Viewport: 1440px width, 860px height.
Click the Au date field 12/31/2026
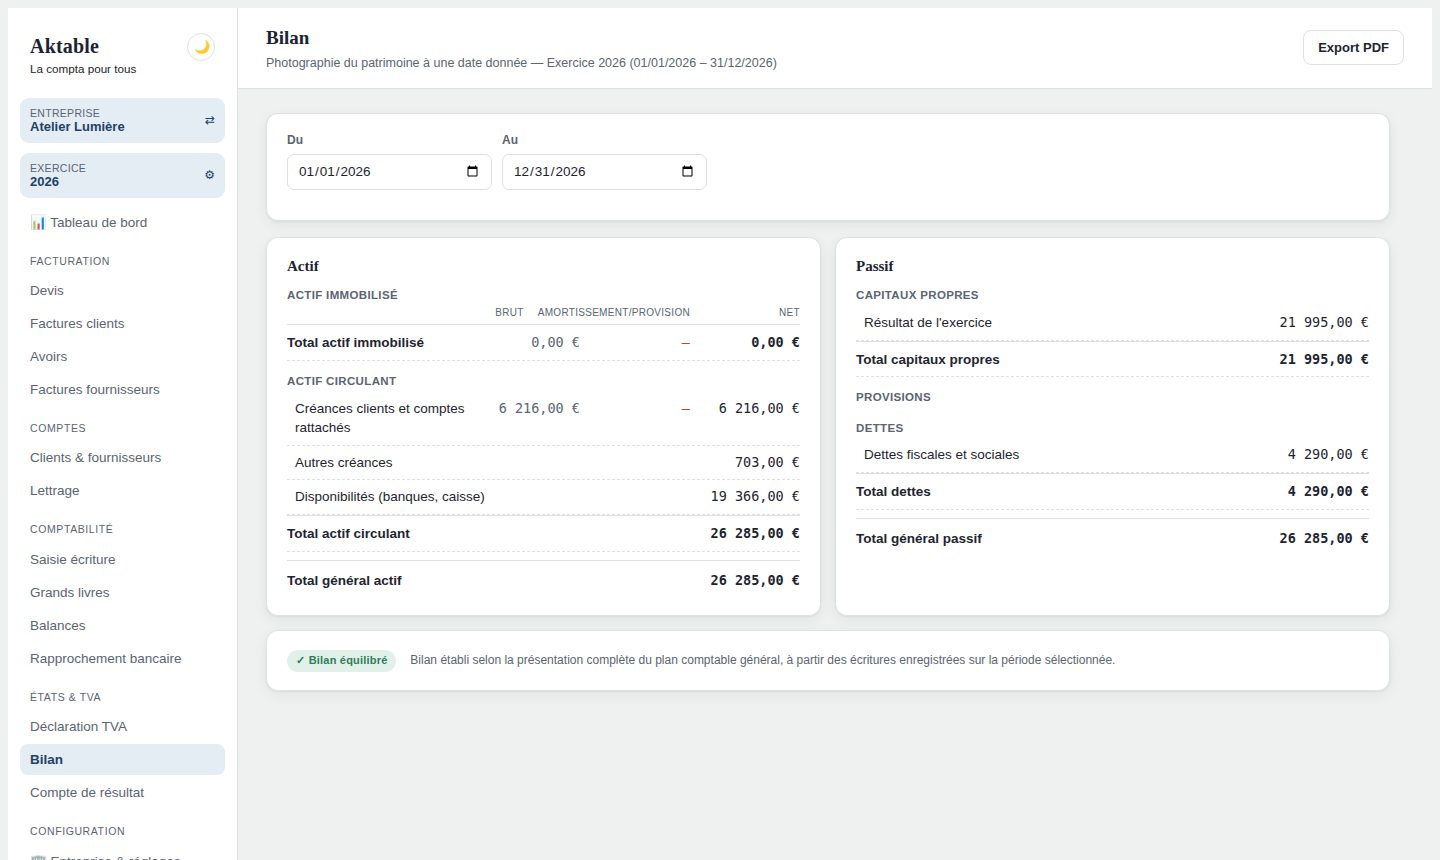click(x=604, y=171)
